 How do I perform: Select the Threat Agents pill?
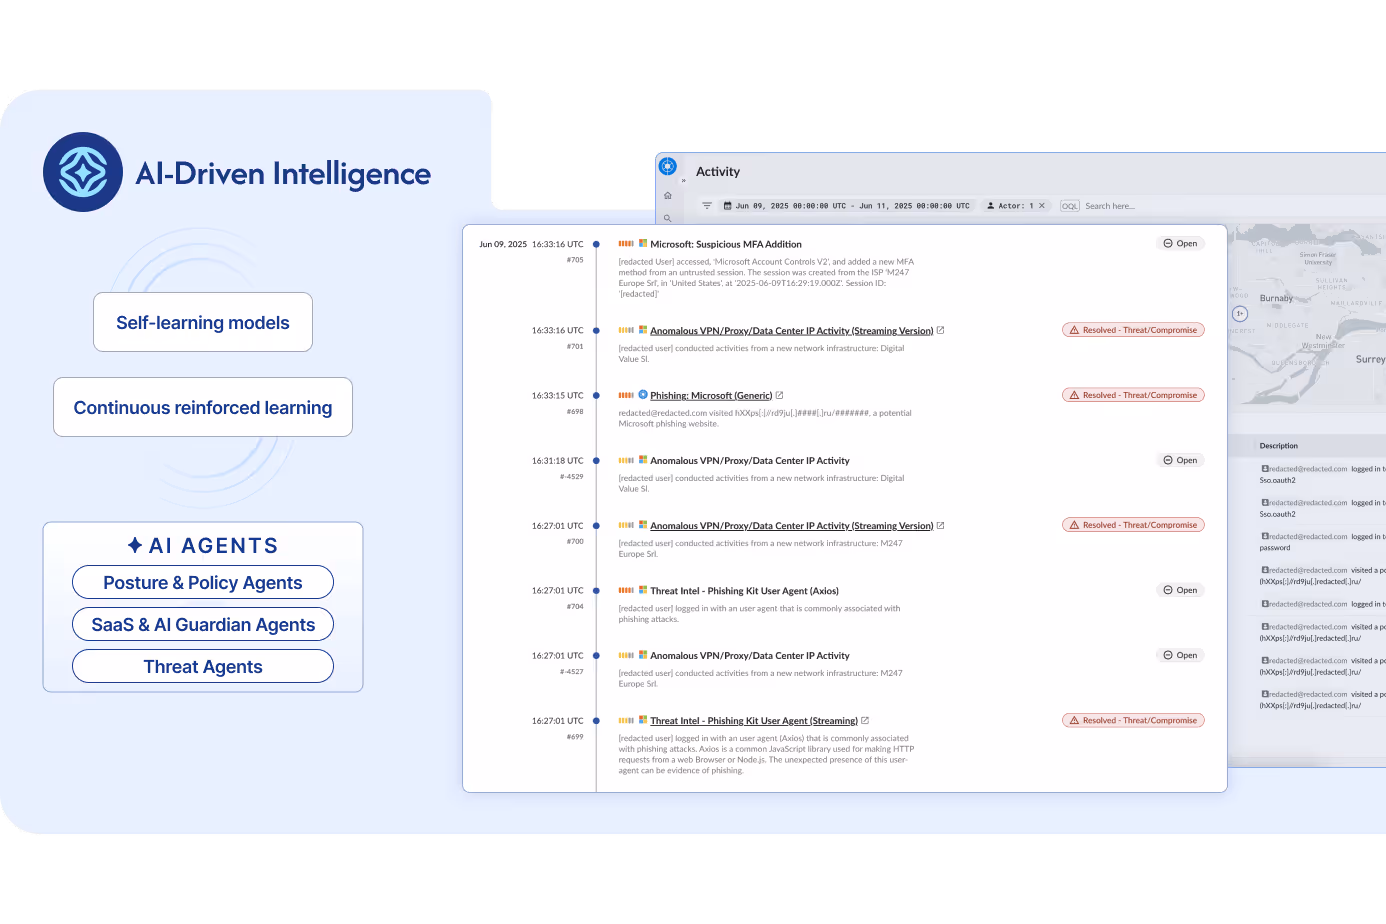coord(203,666)
